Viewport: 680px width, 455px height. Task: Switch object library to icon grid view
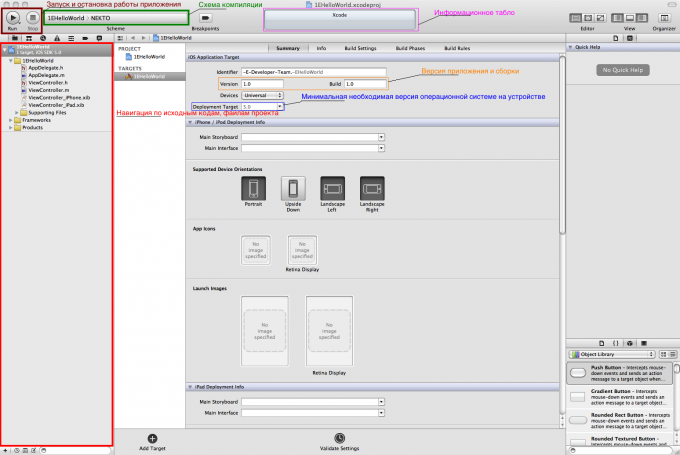(x=664, y=354)
